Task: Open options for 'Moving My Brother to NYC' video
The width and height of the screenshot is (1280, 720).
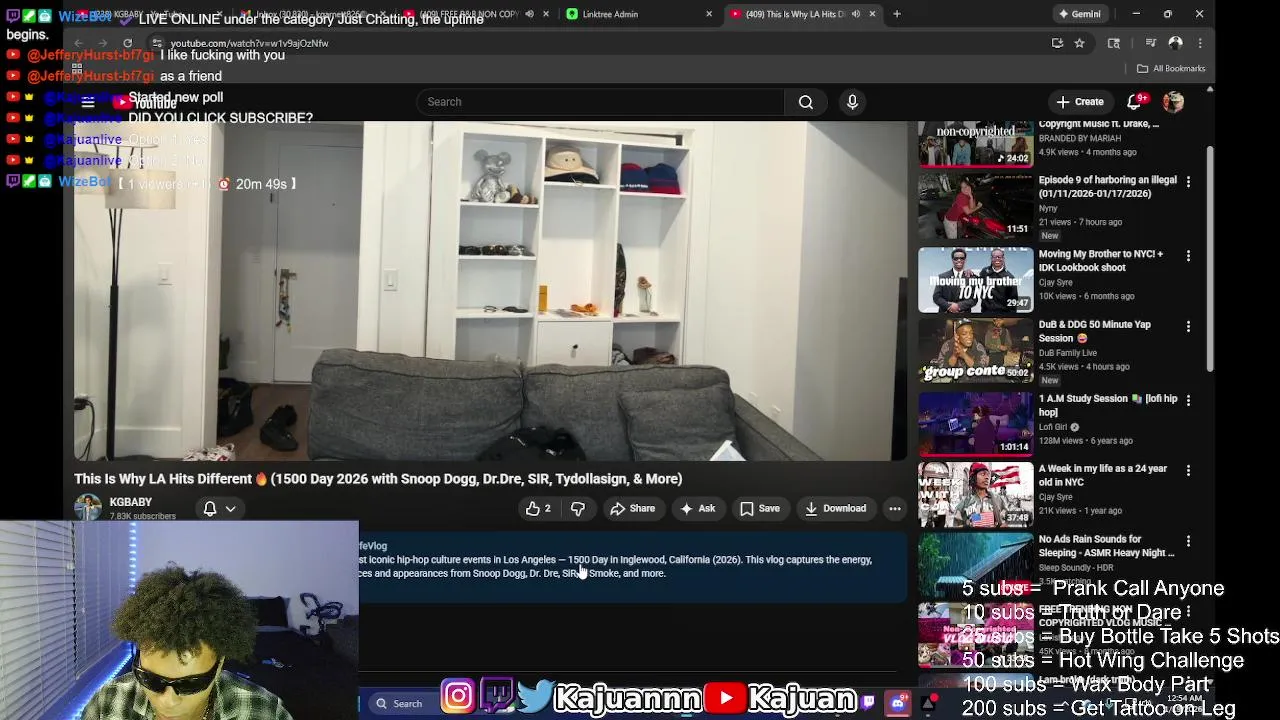Action: (x=1188, y=256)
